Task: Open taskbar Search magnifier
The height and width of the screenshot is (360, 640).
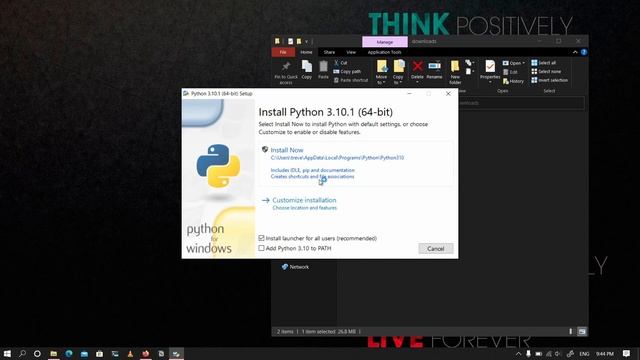Action: [x=22, y=353]
